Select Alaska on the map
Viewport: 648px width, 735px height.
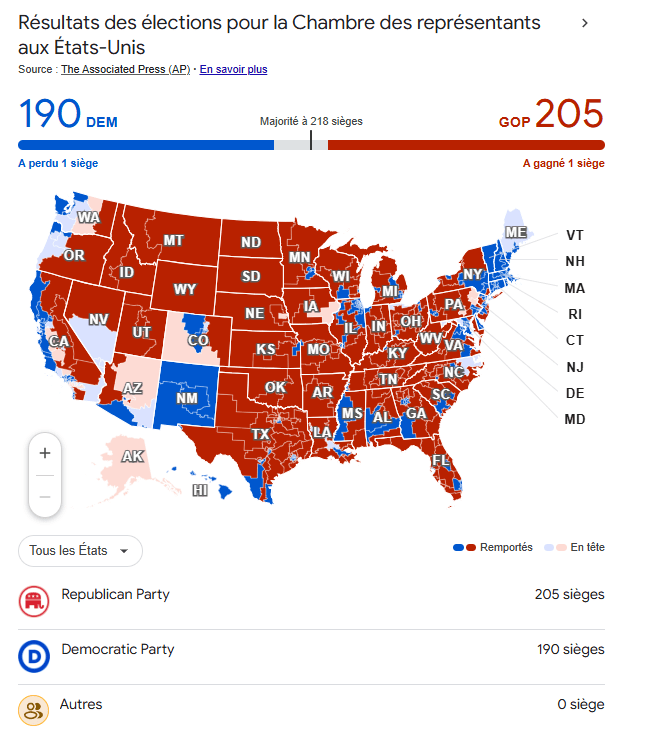132,457
